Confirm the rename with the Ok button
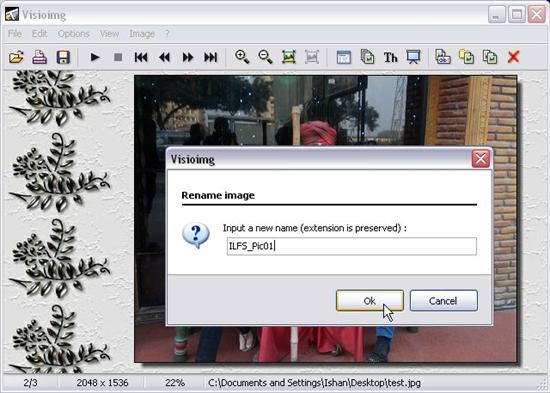 [x=370, y=301]
